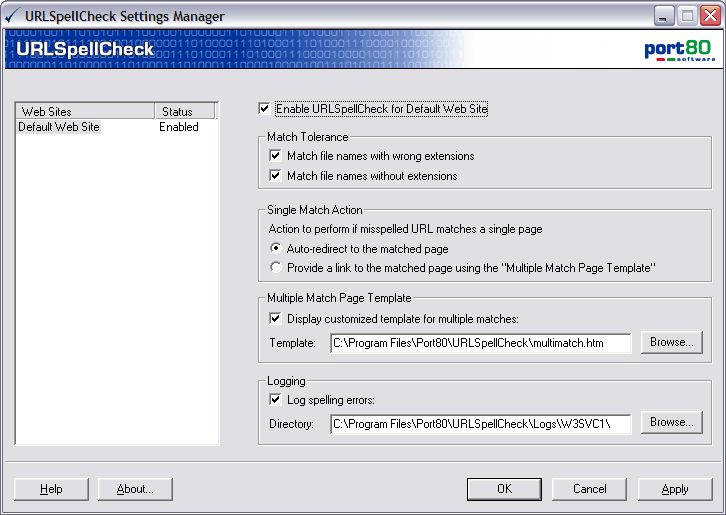Cancel the settings dialog
This screenshot has height=515, width=726.
pos(589,489)
